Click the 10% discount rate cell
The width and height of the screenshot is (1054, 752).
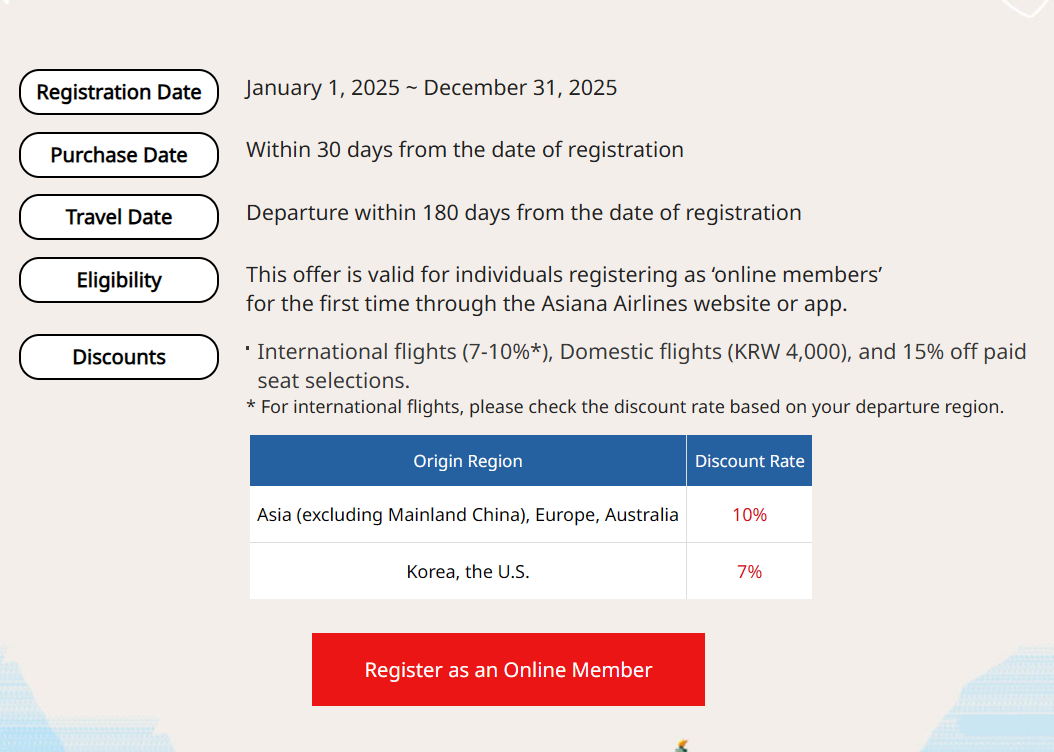[749, 515]
